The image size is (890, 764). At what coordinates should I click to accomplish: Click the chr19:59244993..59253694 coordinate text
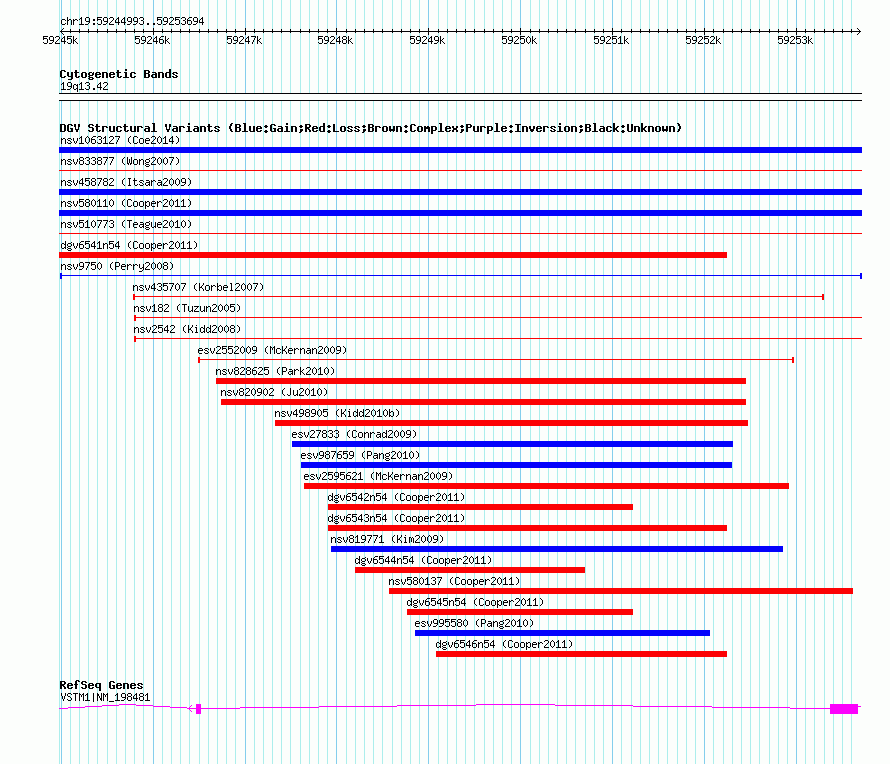(x=132, y=22)
